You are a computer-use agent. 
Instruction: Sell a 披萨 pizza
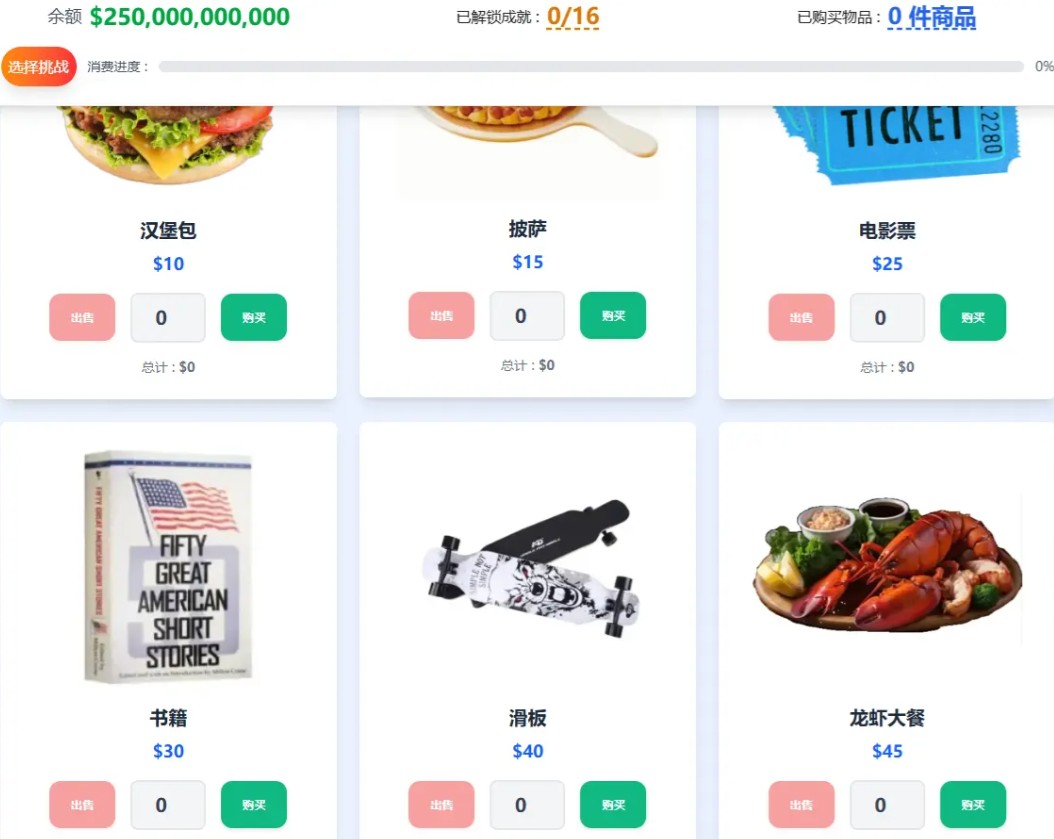442,315
